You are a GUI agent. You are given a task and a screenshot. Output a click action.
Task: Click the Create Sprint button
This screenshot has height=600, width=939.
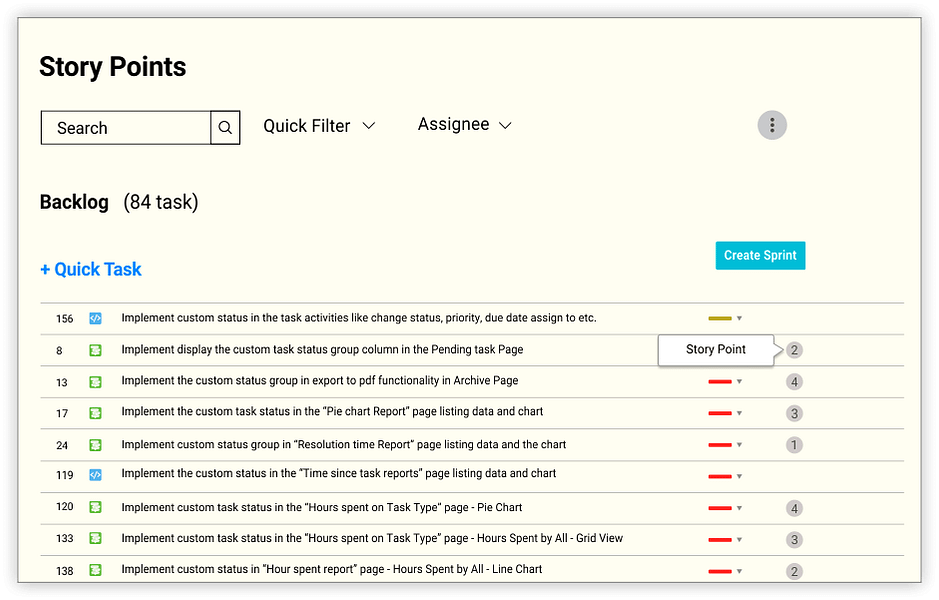point(760,256)
